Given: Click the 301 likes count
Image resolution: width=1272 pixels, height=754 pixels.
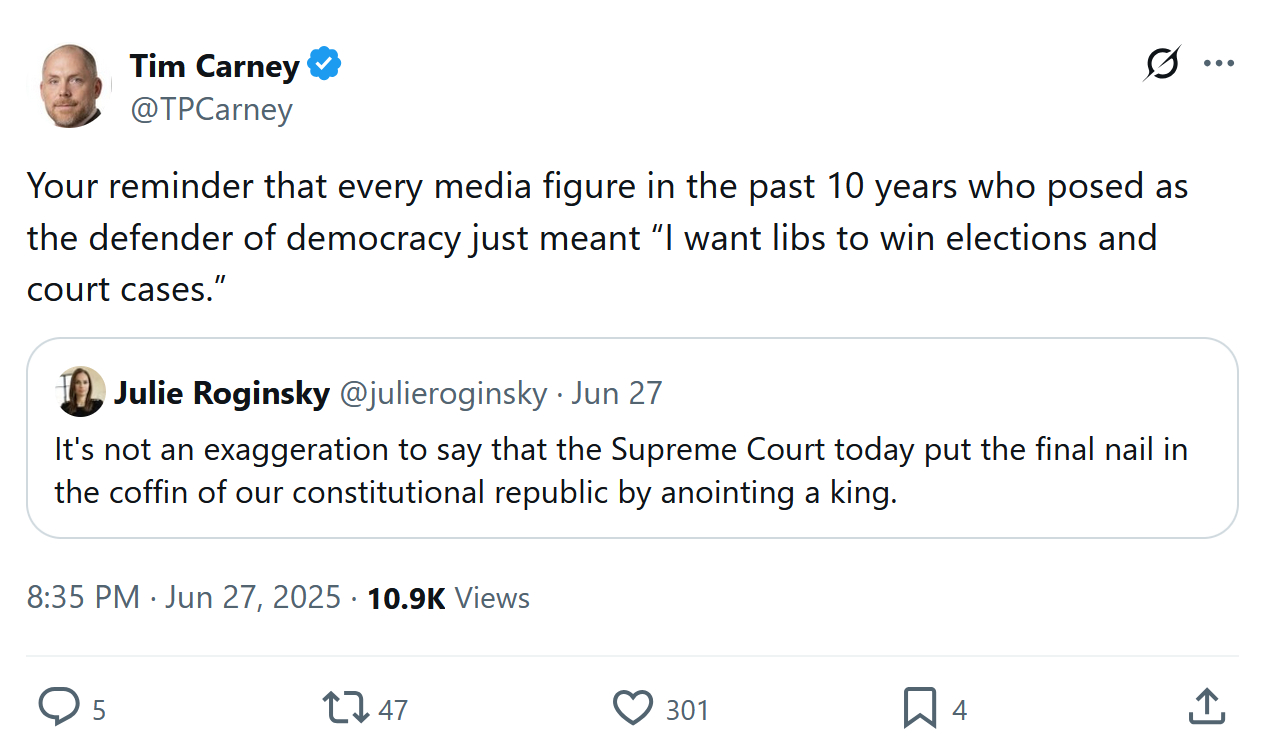Looking at the screenshot, I should [x=687, y=710].
